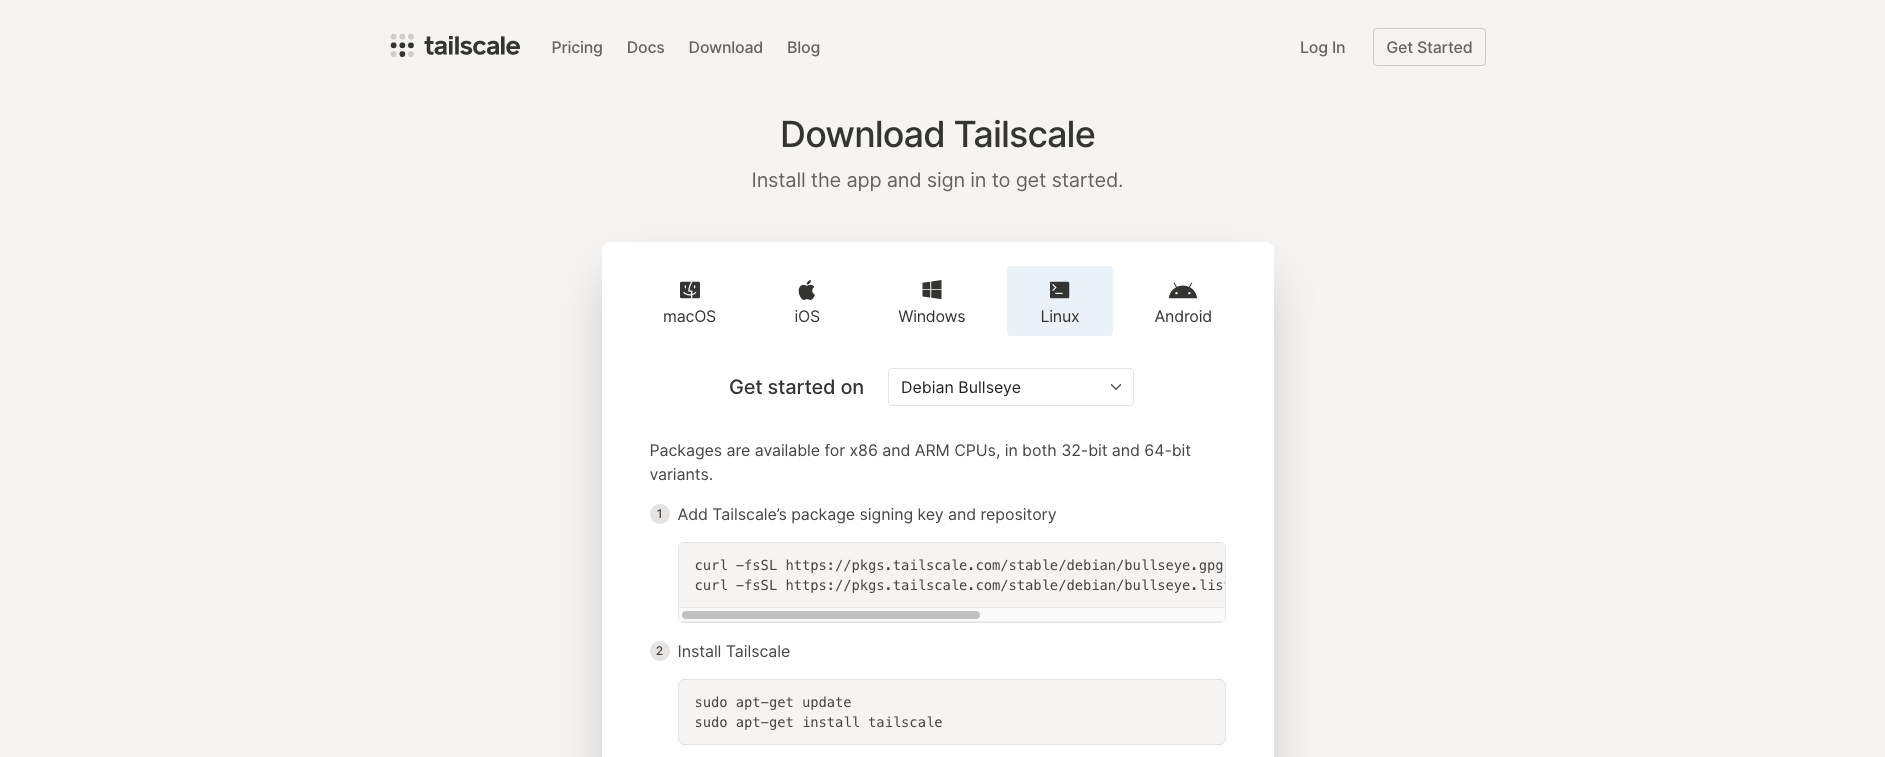Select the Linux terminal icon
The height and width of the screenshot is (757, 1885).
pyautogui.click(x=1060, y=290)
